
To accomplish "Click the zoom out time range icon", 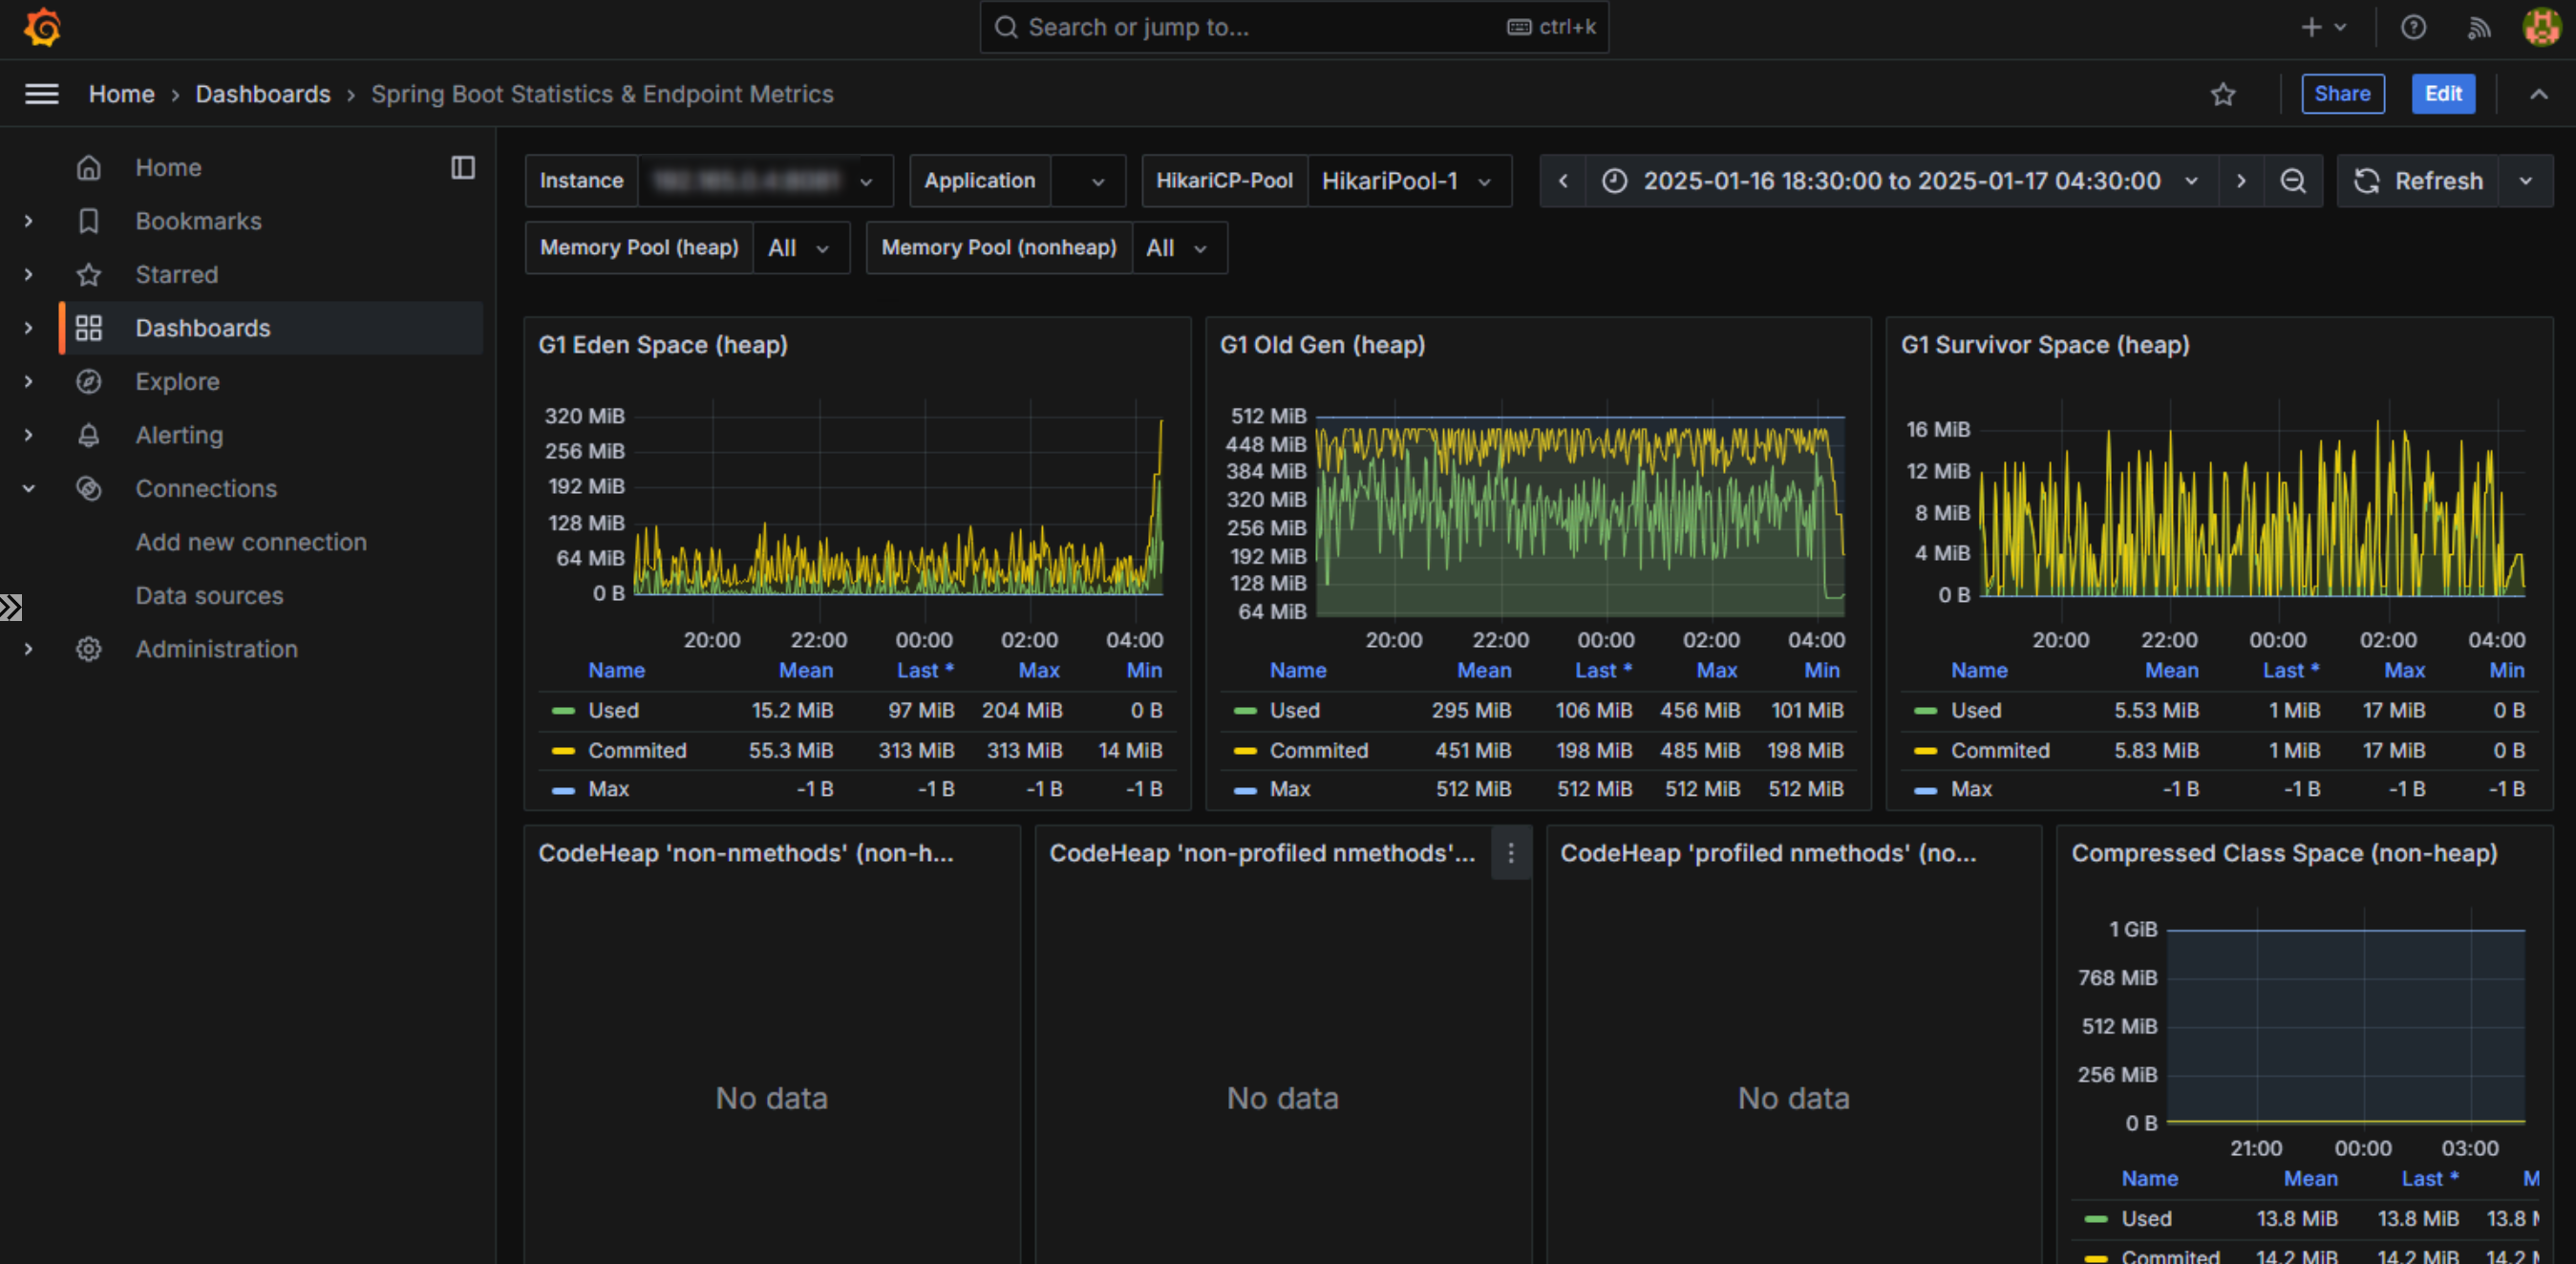I will (2292, 181).
